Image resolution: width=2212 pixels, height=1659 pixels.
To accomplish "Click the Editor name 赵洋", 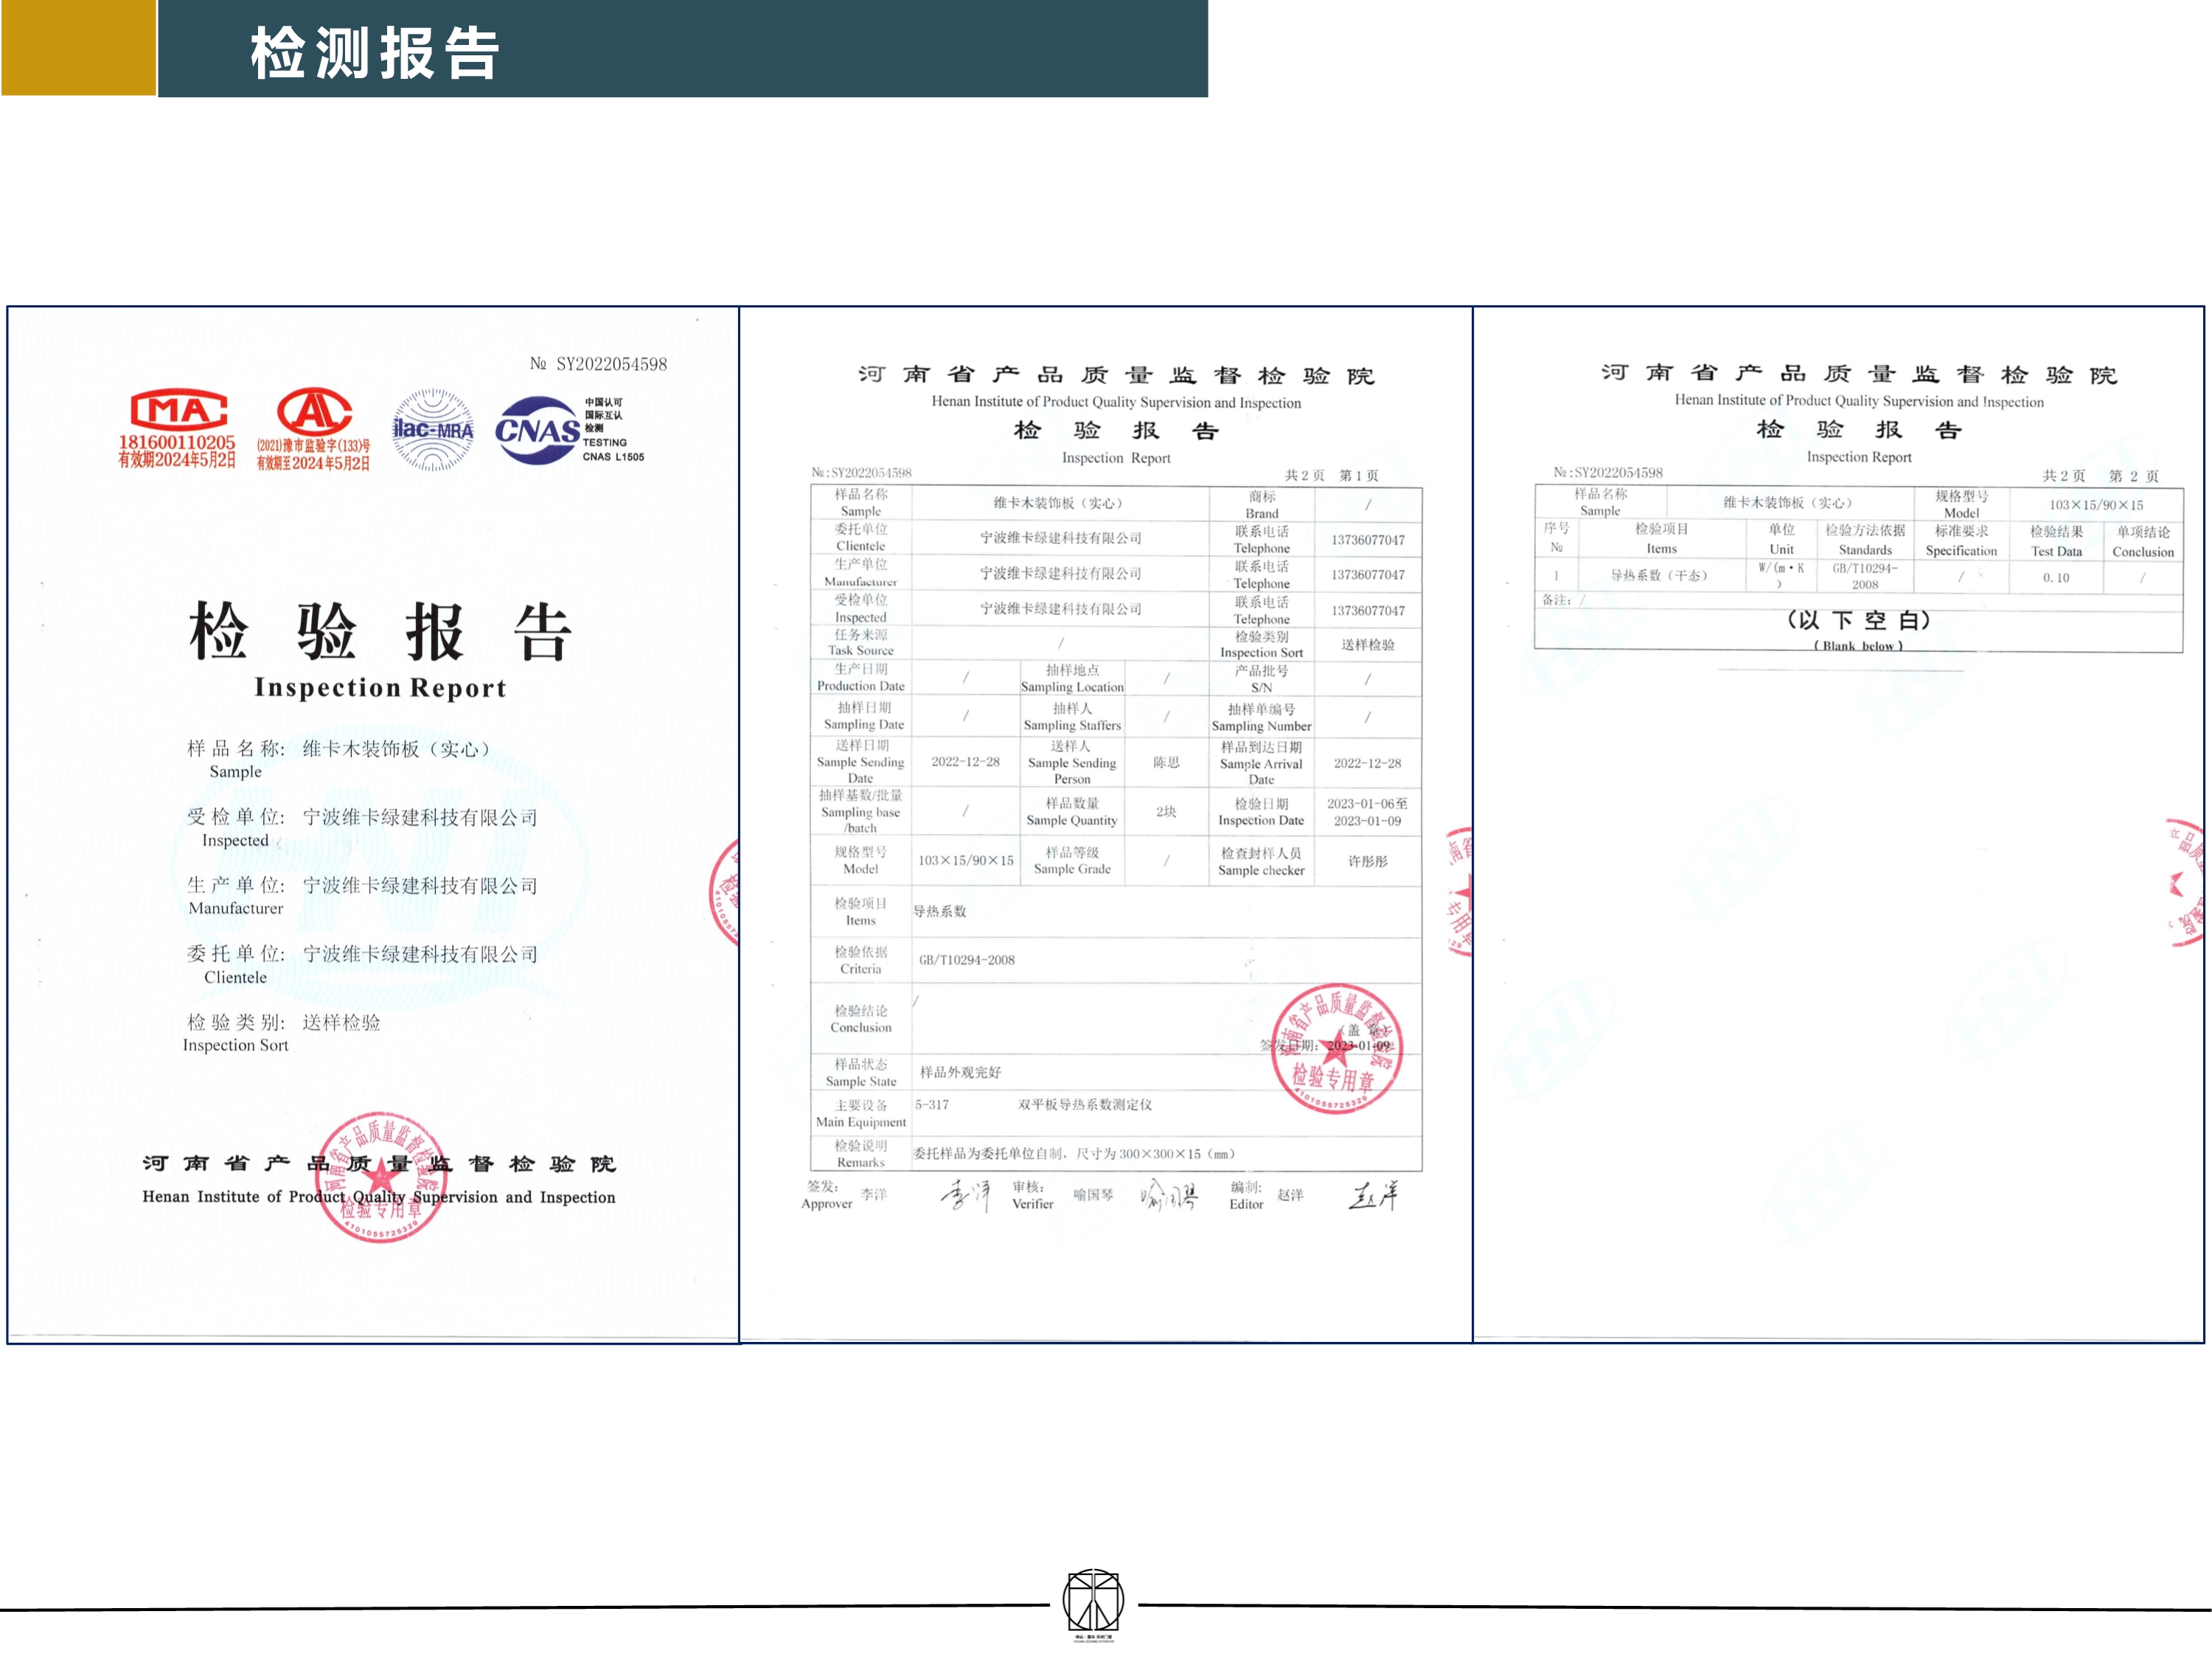I will (x=1290, y=1195).
